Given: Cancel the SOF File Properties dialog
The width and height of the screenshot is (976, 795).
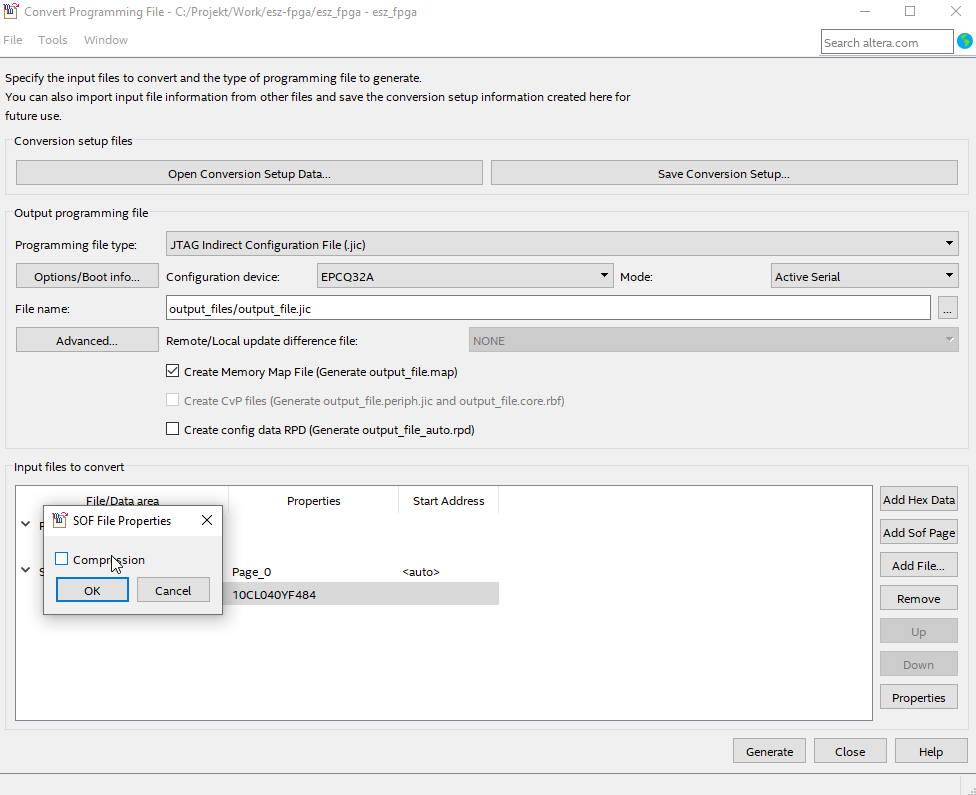Looking at the screenshot, I should 173,590.
